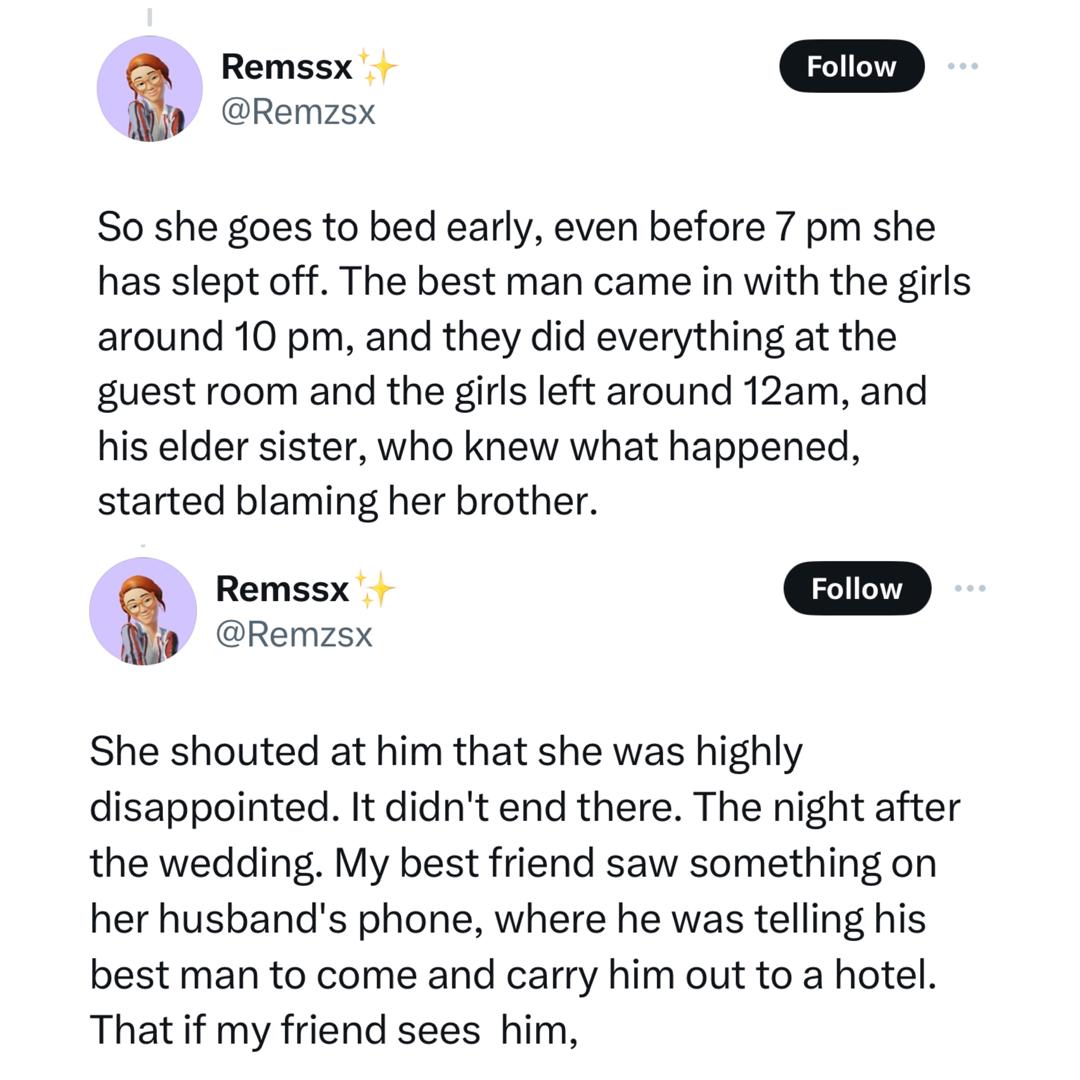Follow Remssx from the first tweet

[850, 66]
